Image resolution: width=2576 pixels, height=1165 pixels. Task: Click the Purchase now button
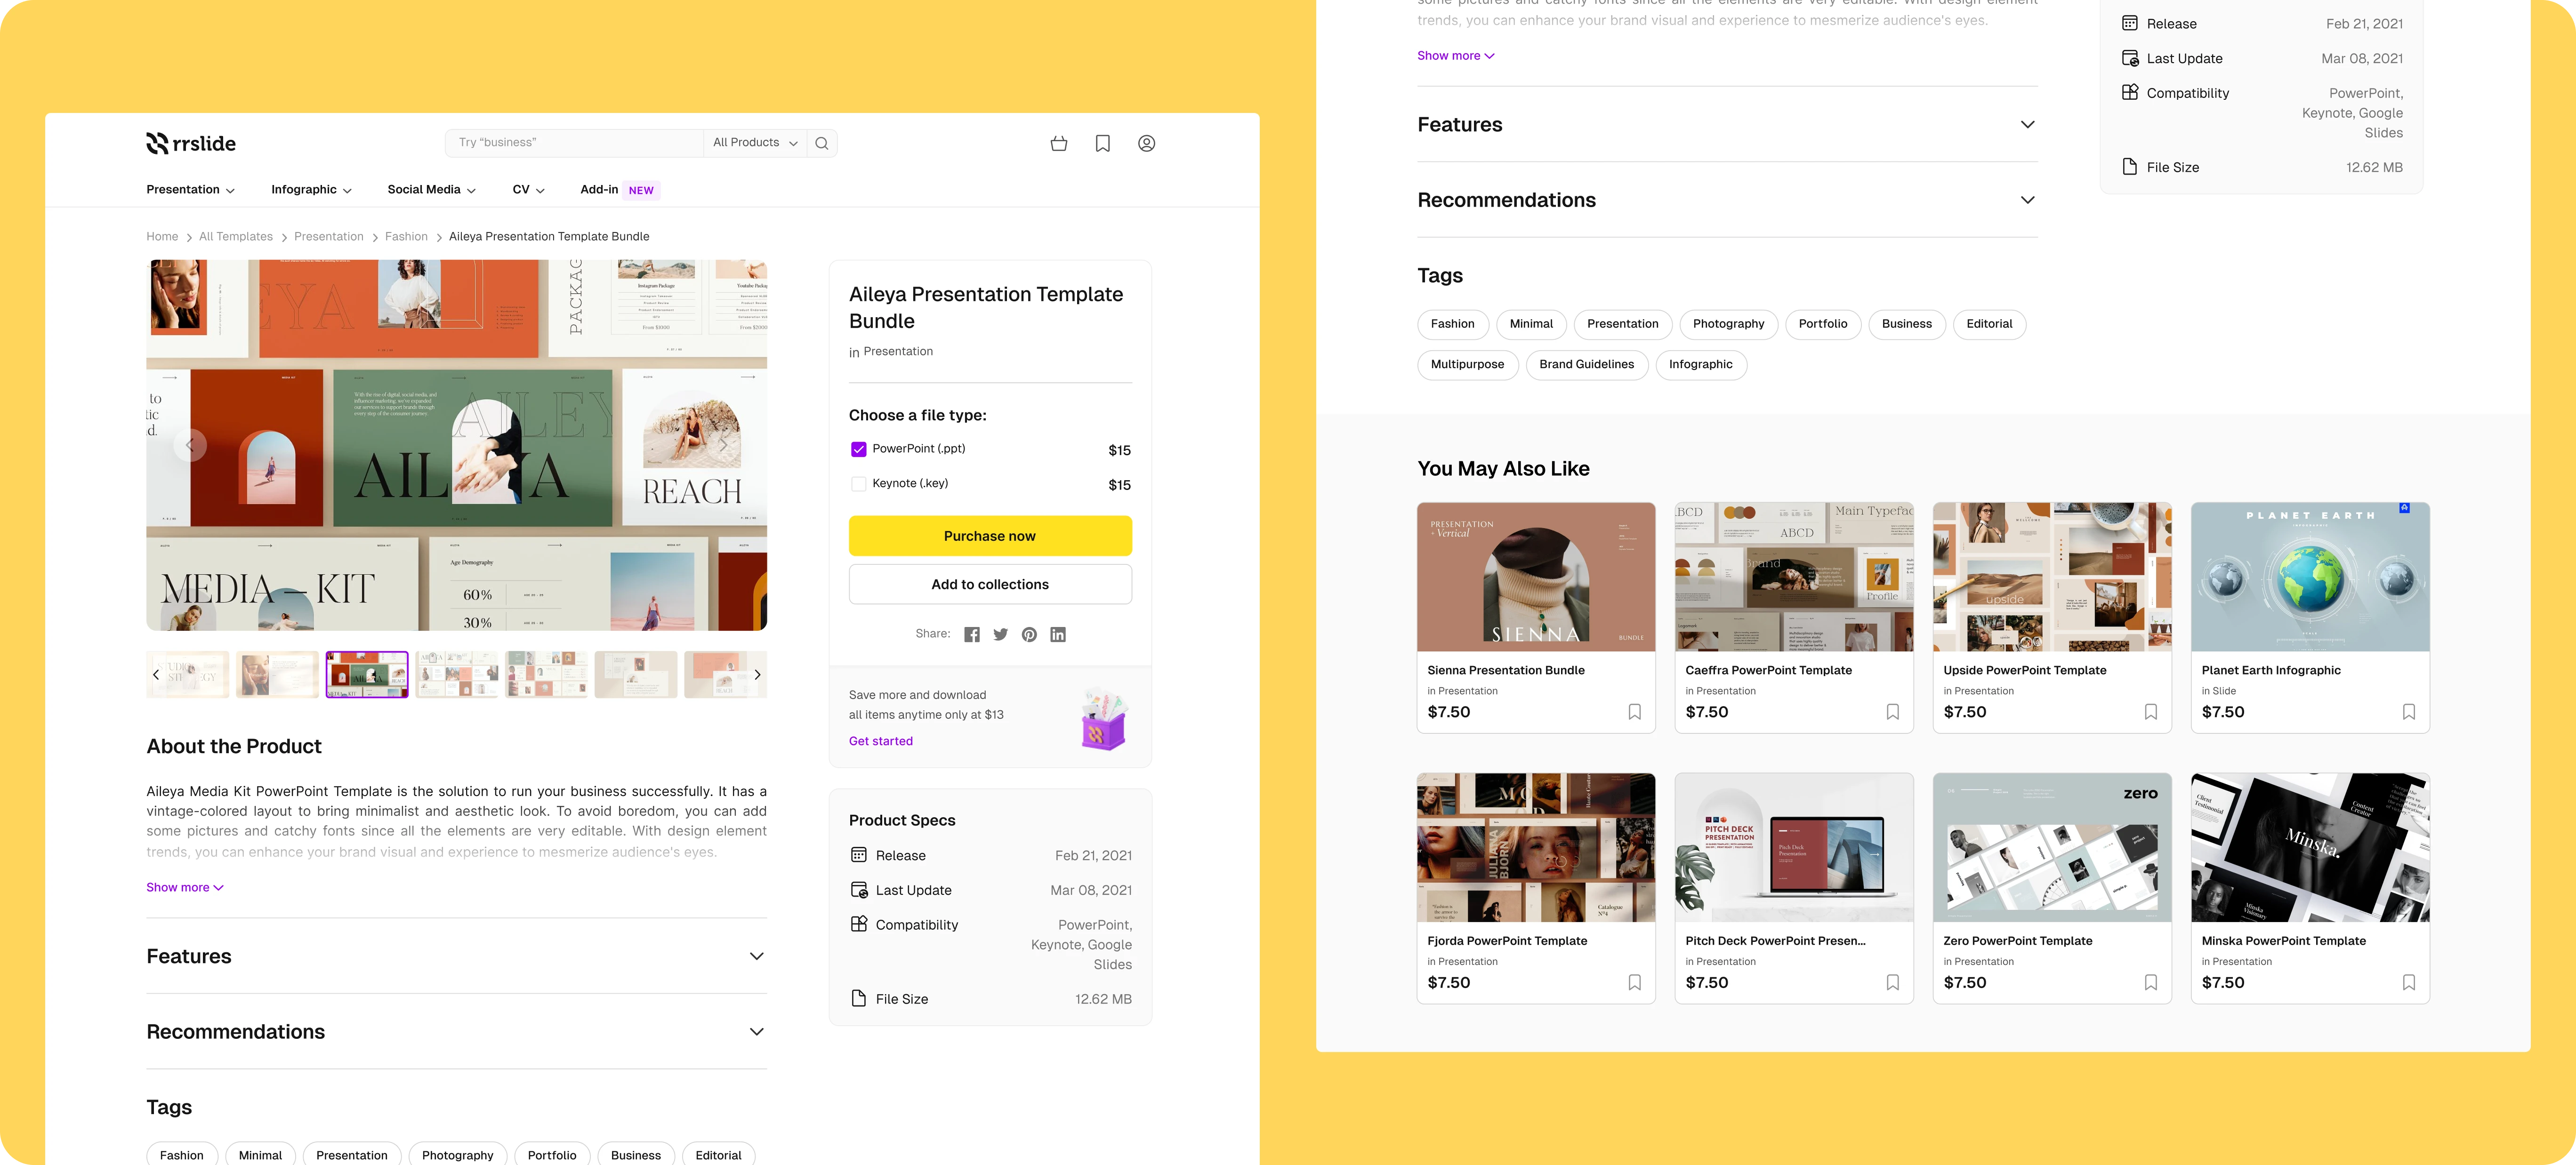tap(989, 536)
